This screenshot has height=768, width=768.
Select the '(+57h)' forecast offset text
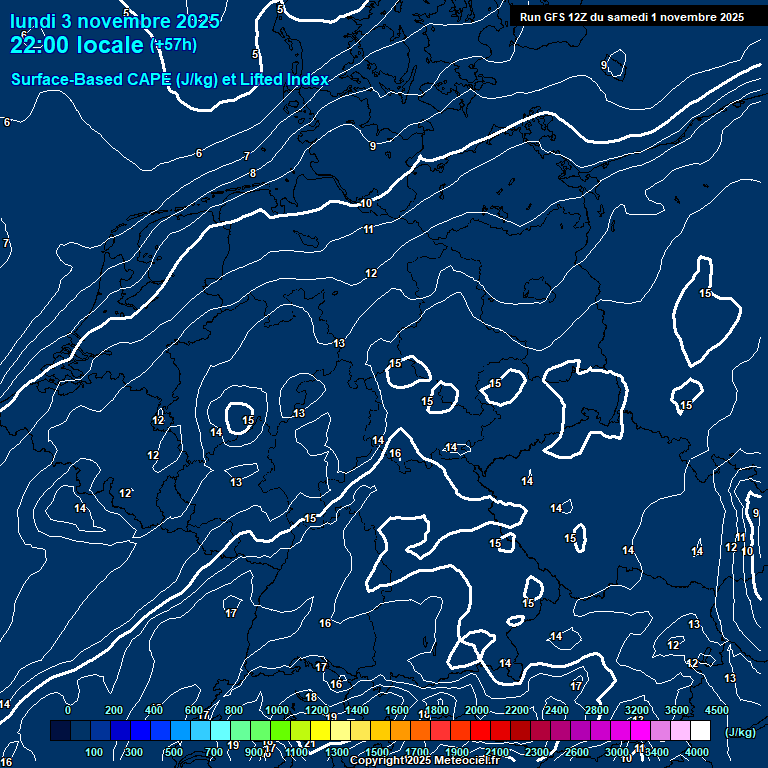coord(173,45)
